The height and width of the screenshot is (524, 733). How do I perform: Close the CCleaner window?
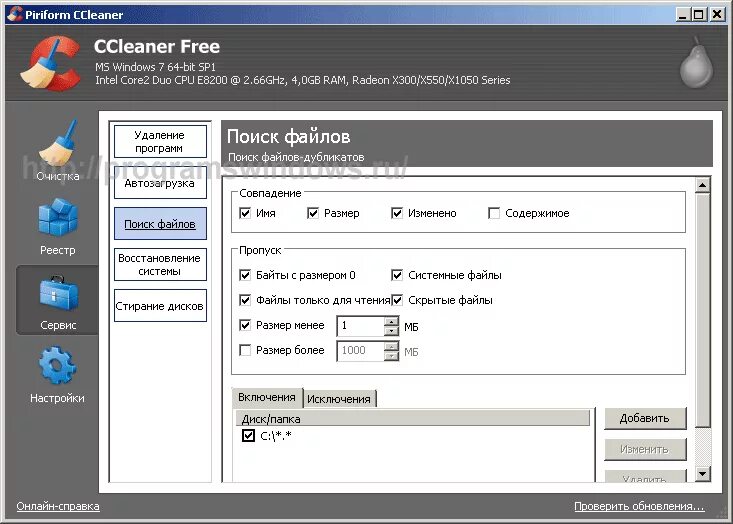[717, 14]
